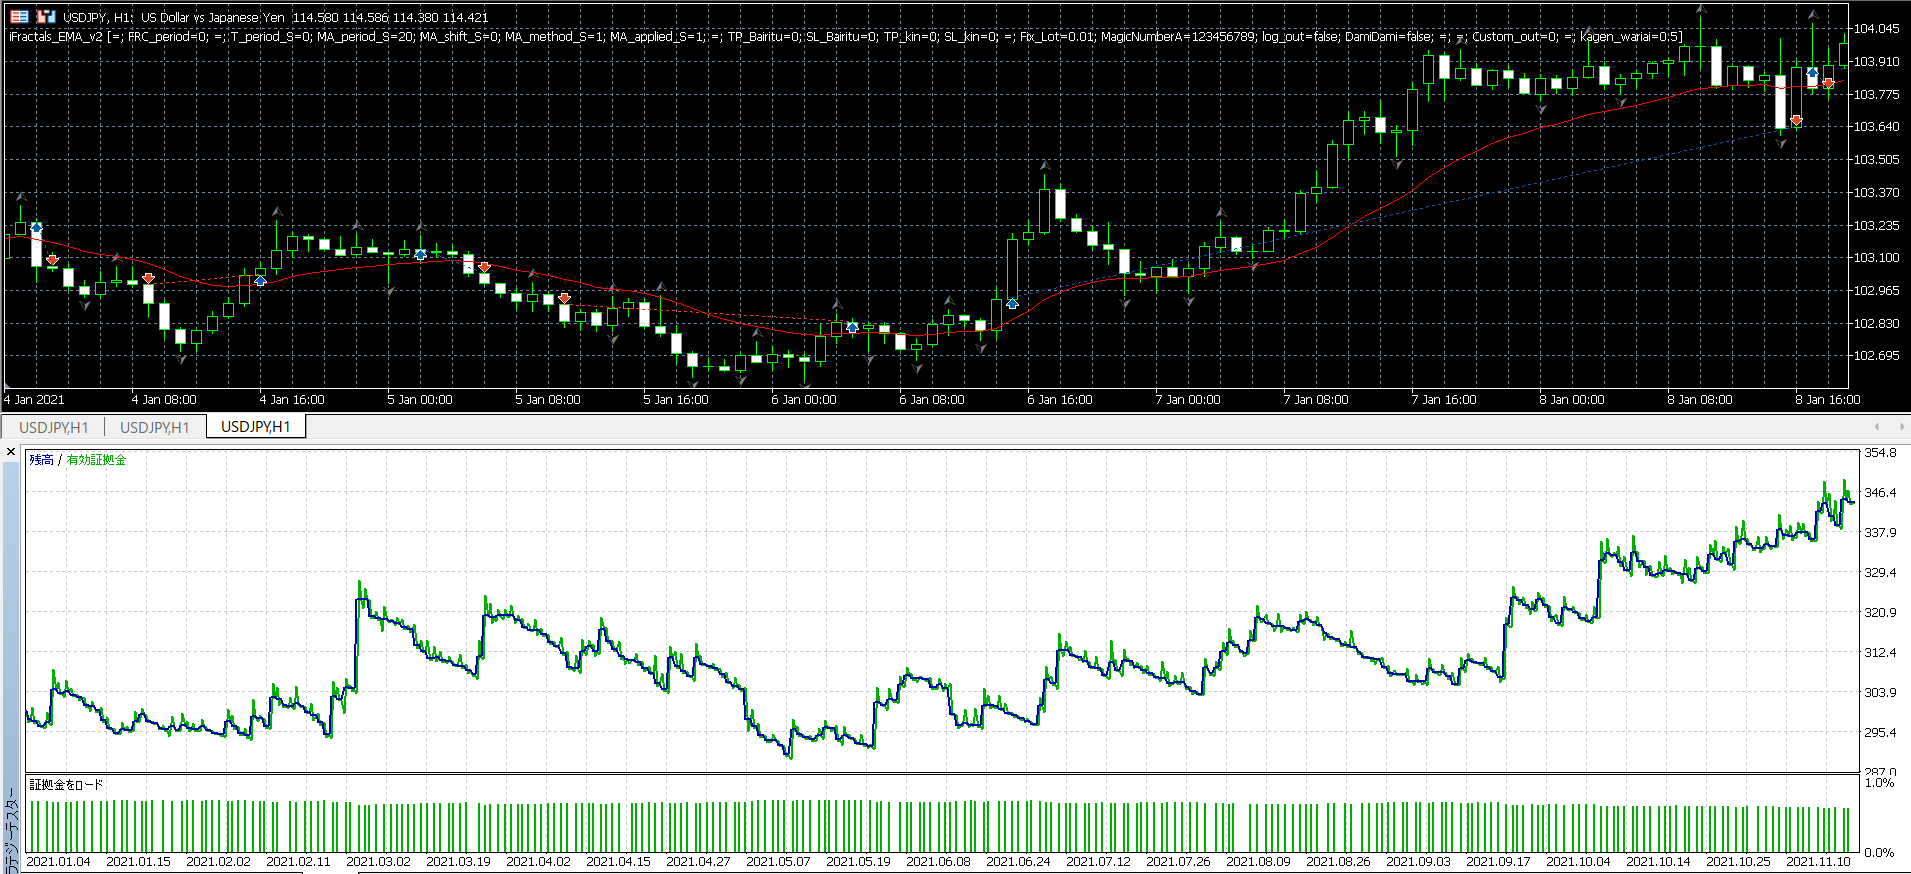Select the active USDJPY,H1 chart tab
Image resolution: width=1911 pixels, height=874 pixels.
coord(256,427)
